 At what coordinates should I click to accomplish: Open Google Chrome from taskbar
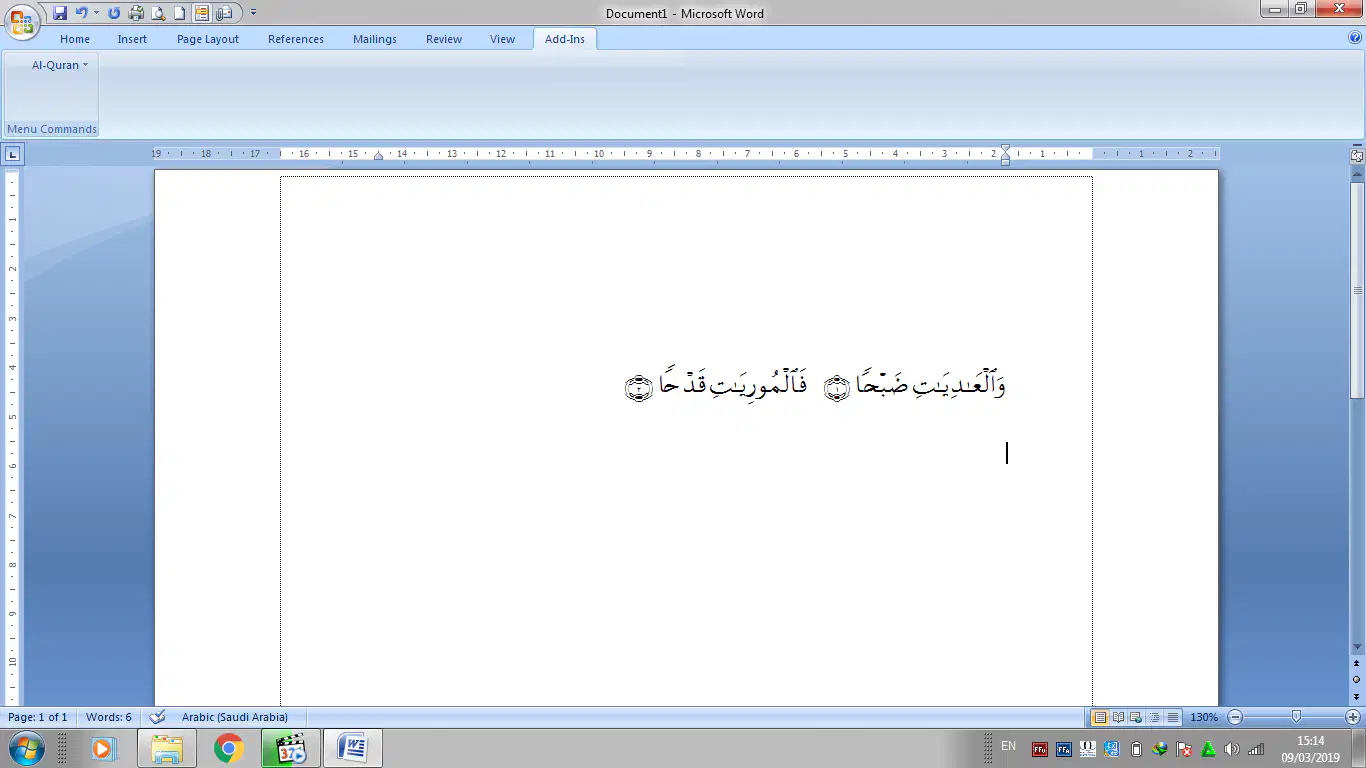229,748
